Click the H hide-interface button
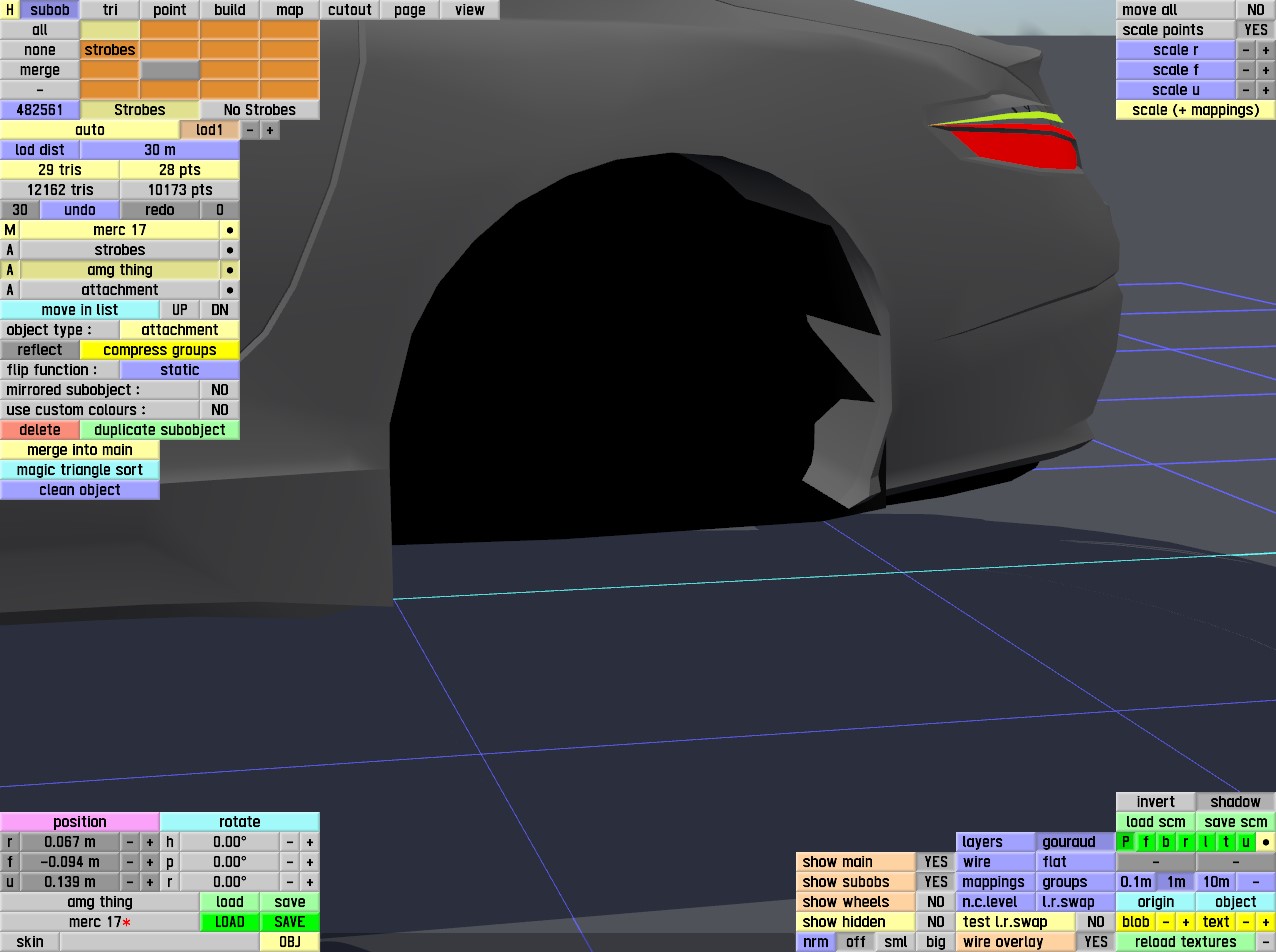The width and height of the screenshot is (1276, 952). [x=10, y=10]
